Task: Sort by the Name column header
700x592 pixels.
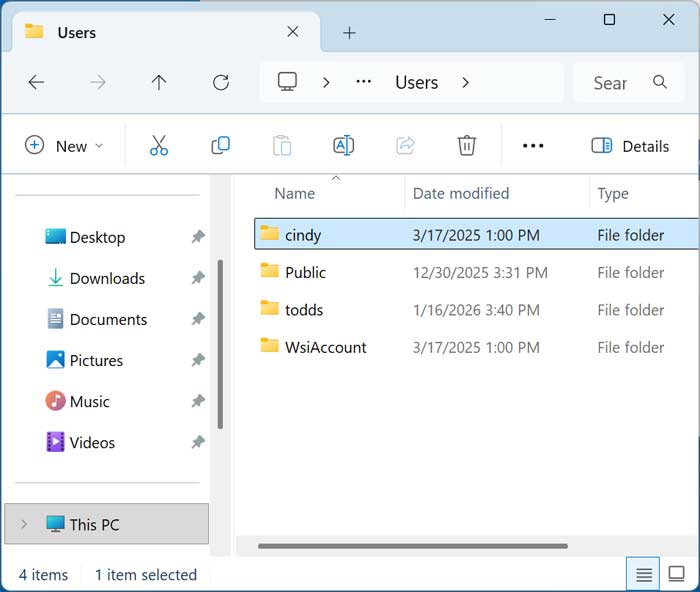Action: point(295,193)
